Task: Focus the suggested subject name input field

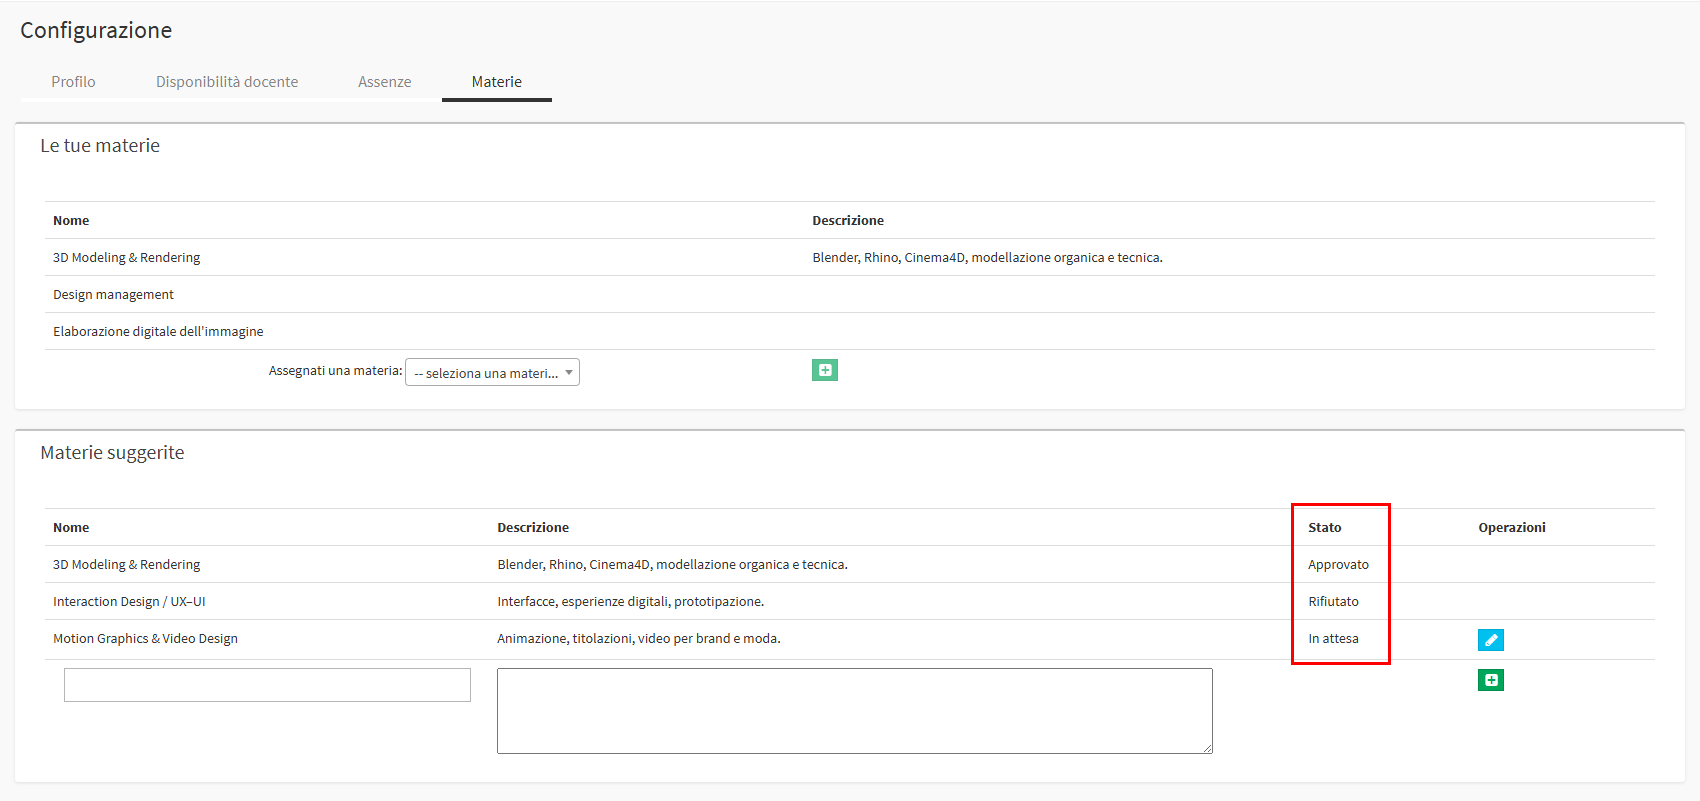Action: 267,685
